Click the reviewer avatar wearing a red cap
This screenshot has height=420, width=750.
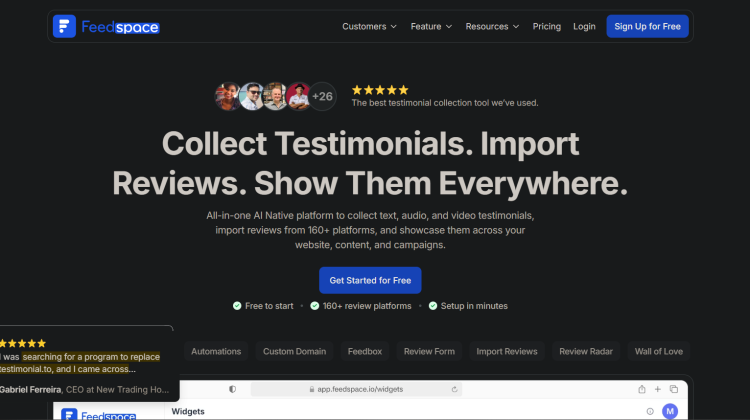pyautogui.click(x=298, y=97)
